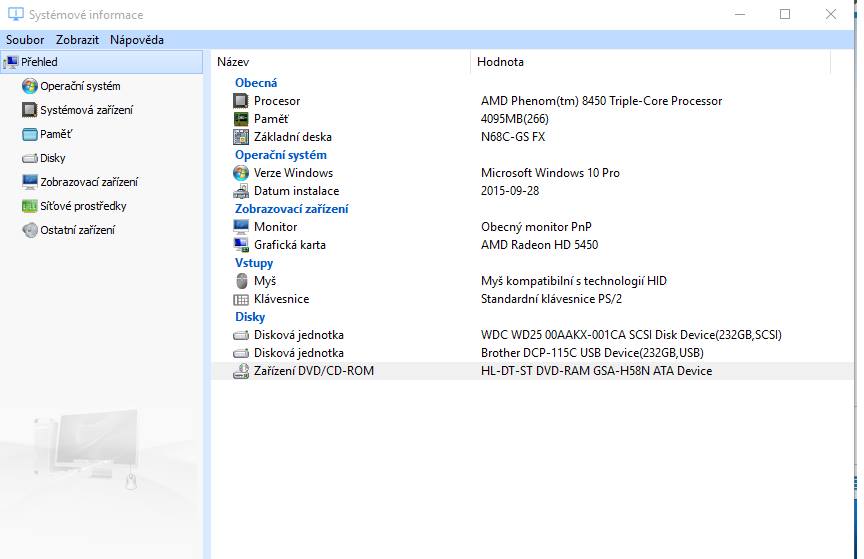Sort by the Název column header

[x=340, y=62]
